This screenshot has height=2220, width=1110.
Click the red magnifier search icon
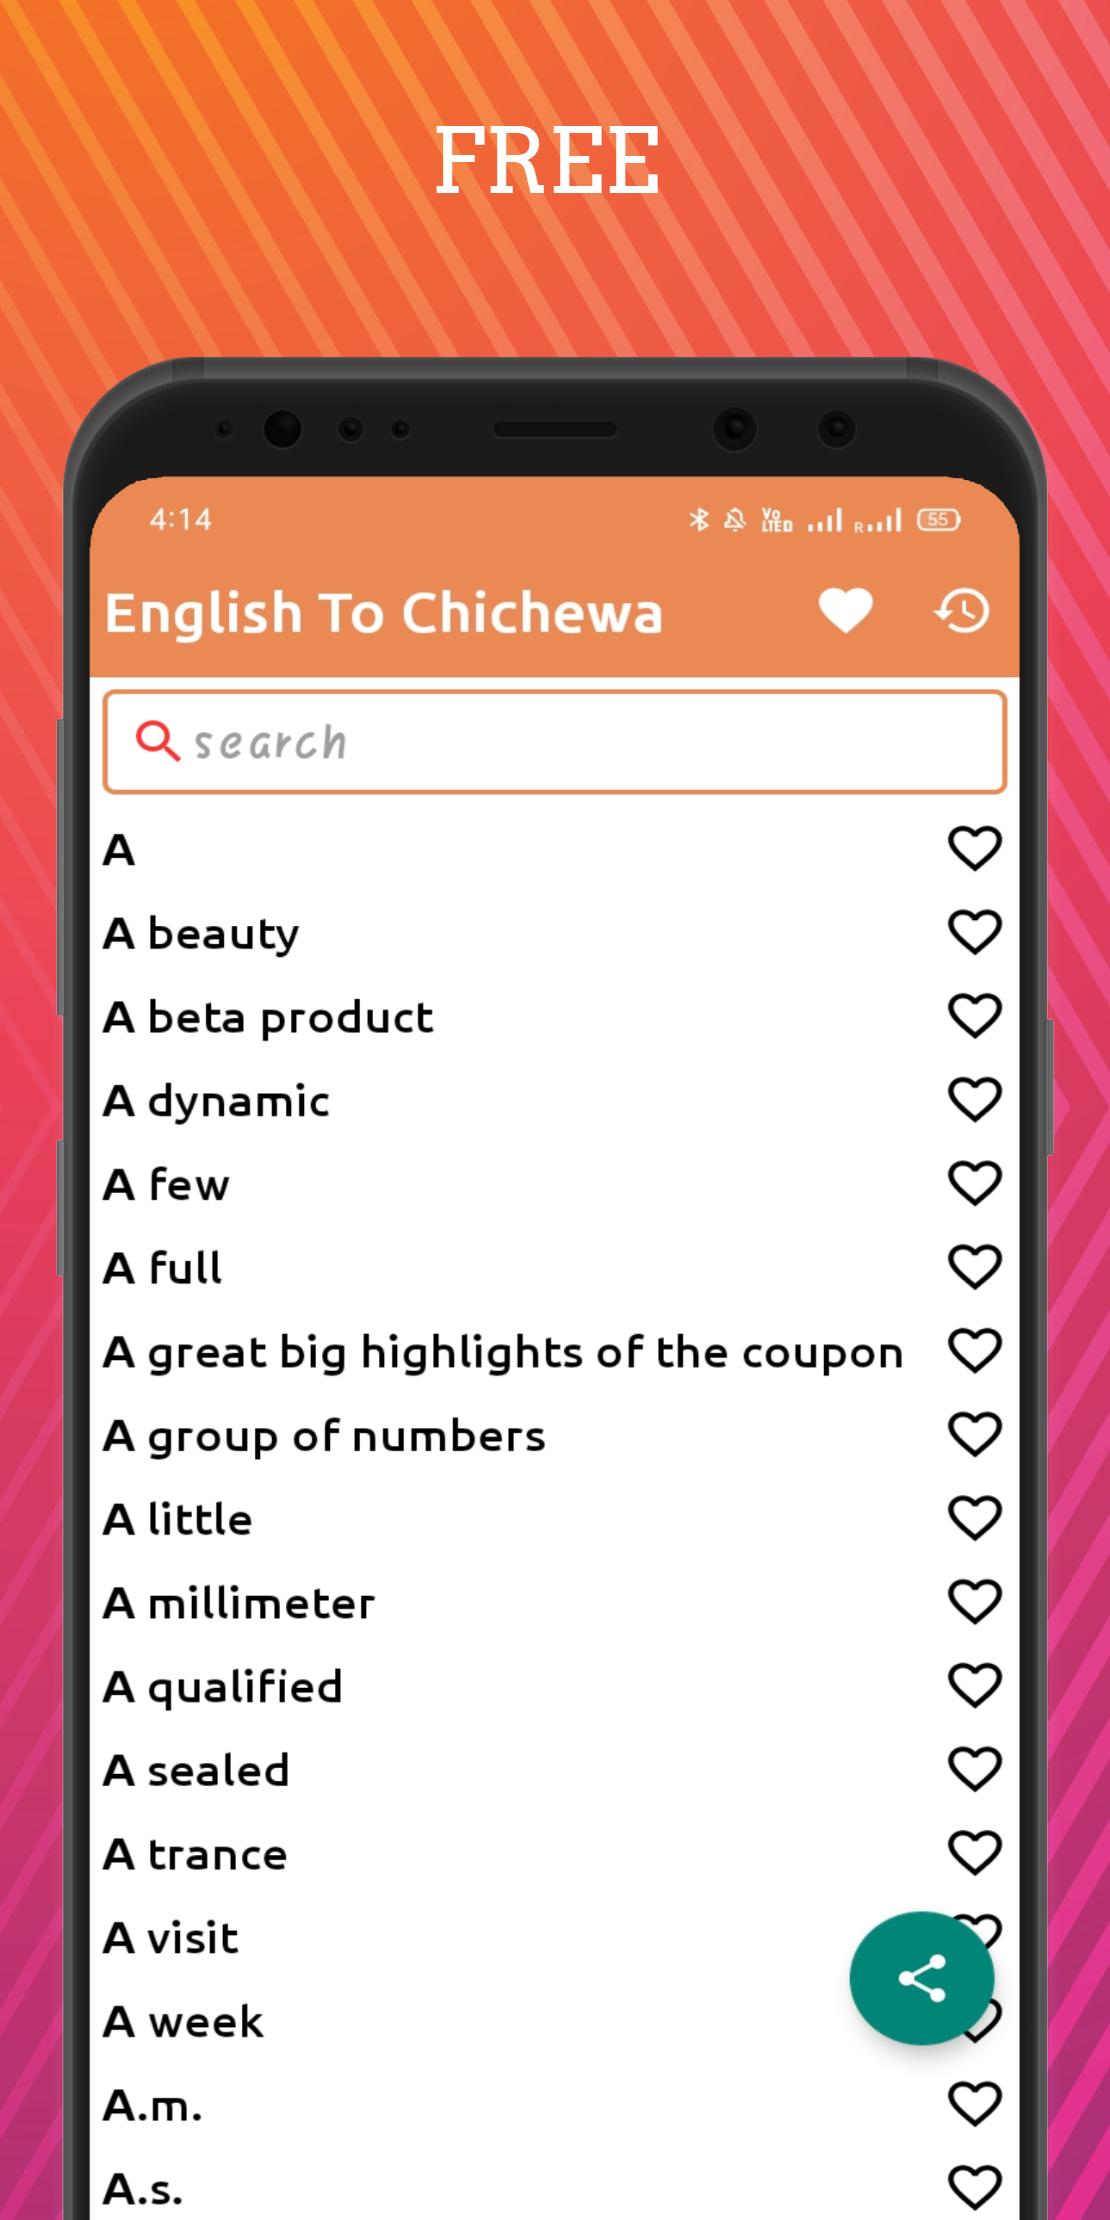(157, 742)
